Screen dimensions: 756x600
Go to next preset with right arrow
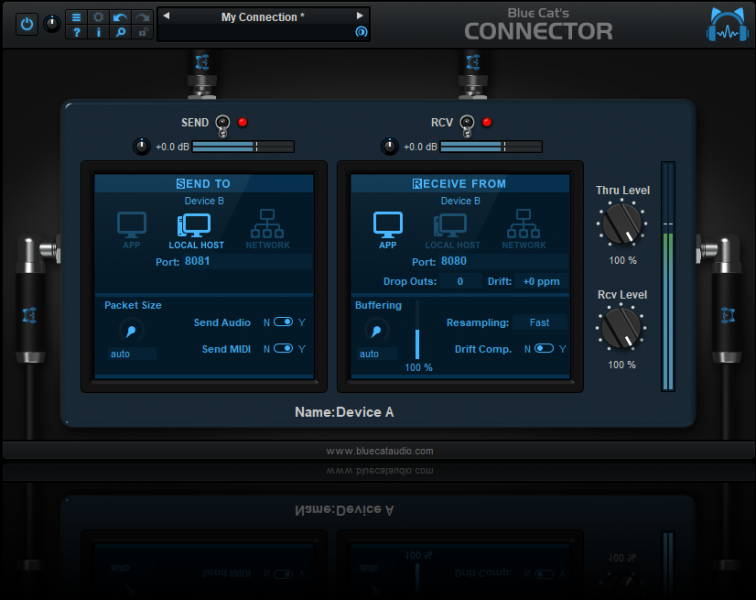tap(360, 15)
